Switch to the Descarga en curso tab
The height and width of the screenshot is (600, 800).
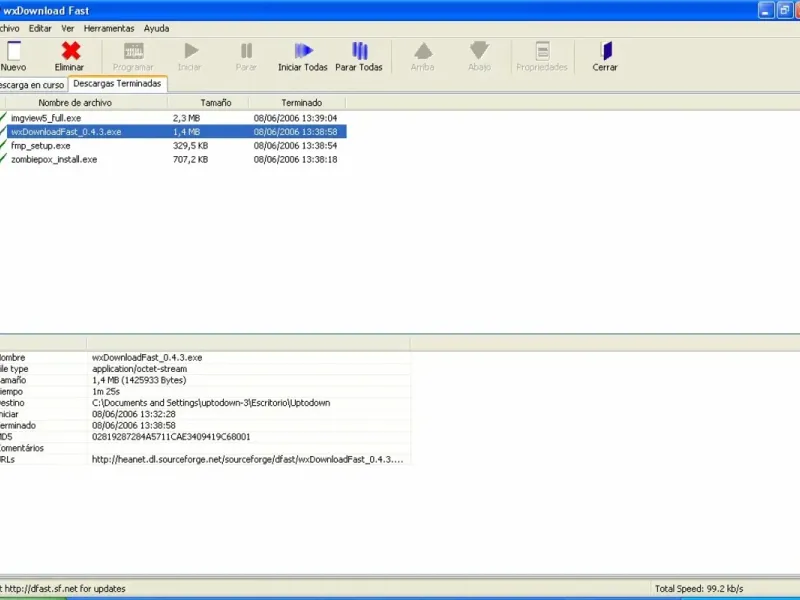pyautogui.click(x=32, y=85)
